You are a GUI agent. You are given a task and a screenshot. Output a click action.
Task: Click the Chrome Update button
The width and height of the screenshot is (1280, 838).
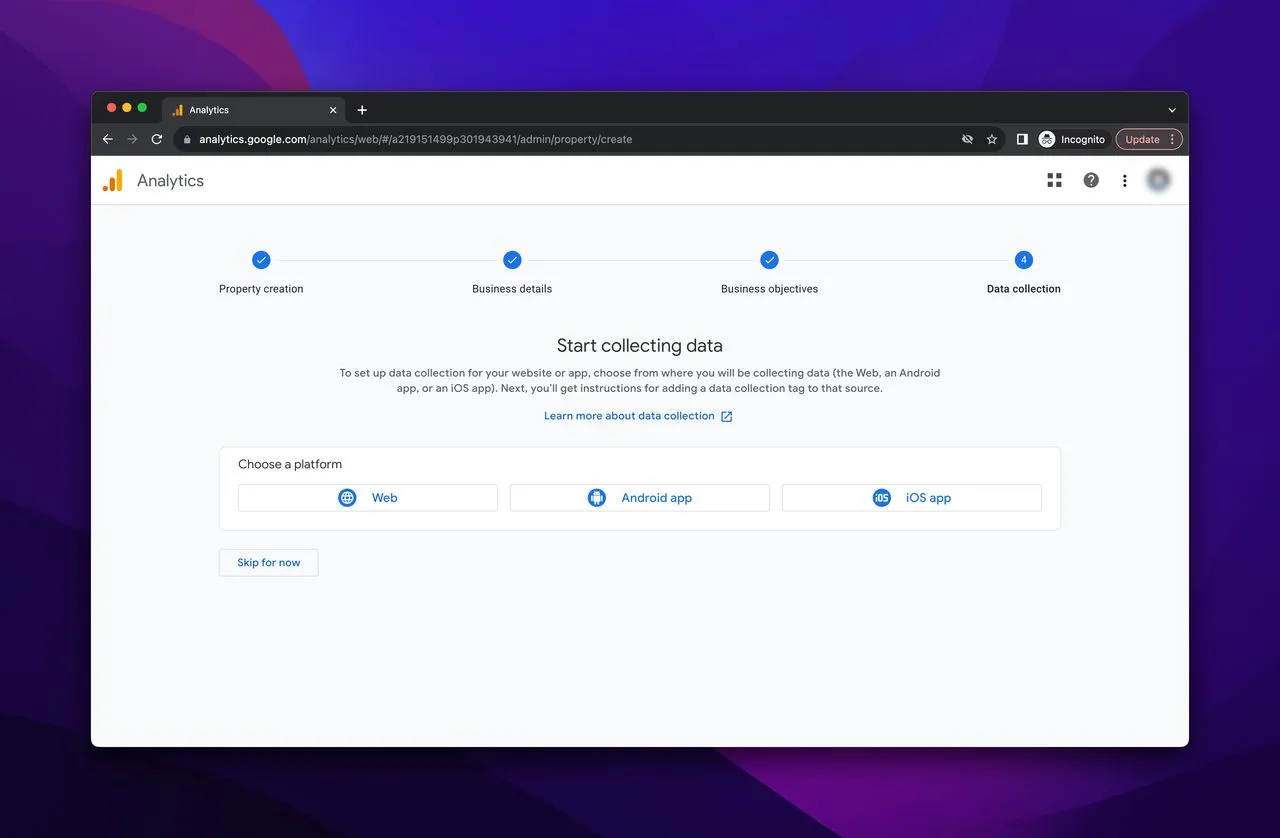1149,139
